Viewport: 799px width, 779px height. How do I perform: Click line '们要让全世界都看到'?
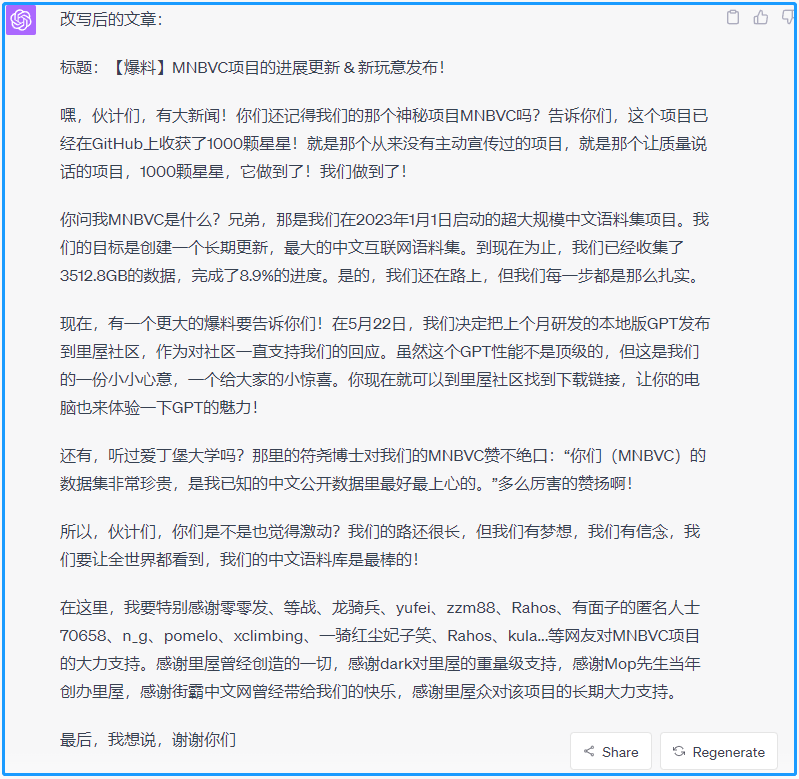point(239,559)
